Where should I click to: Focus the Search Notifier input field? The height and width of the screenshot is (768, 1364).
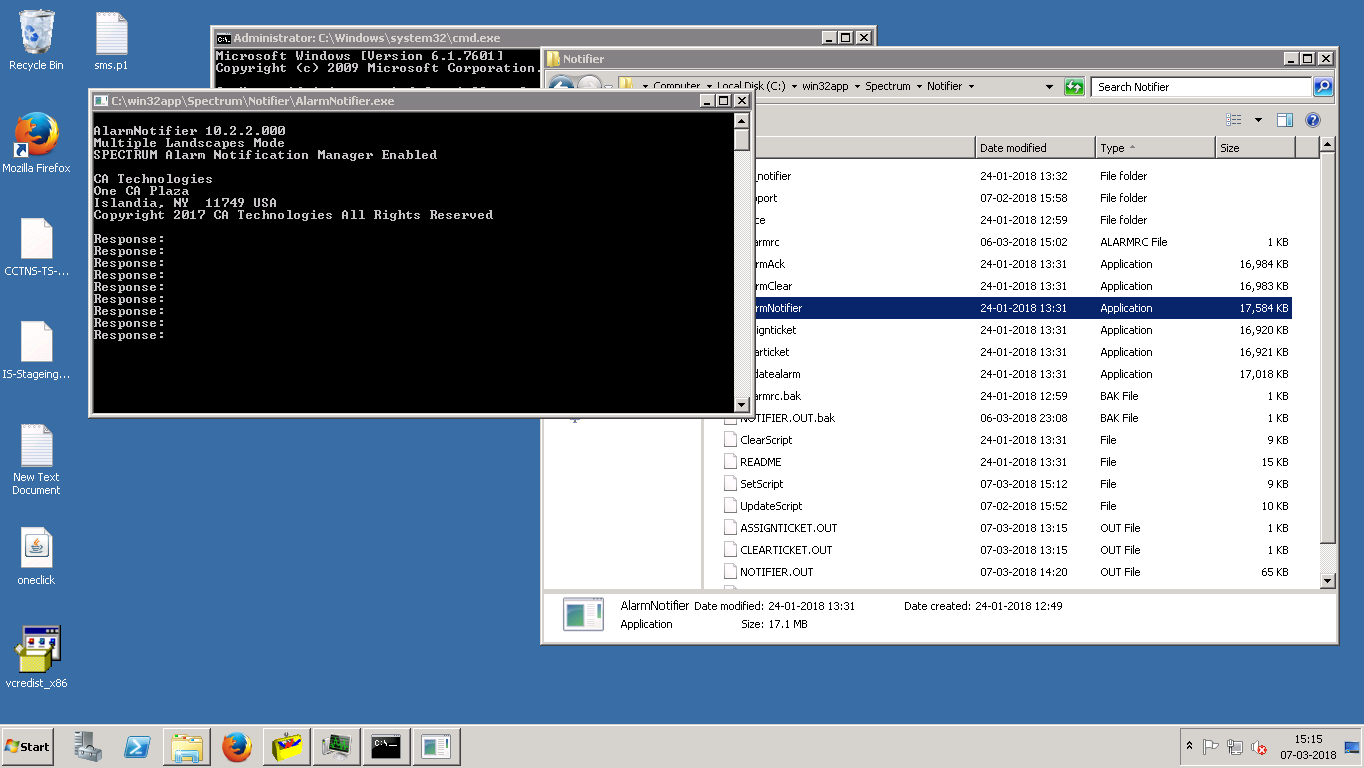click(x=1201, y=87)
